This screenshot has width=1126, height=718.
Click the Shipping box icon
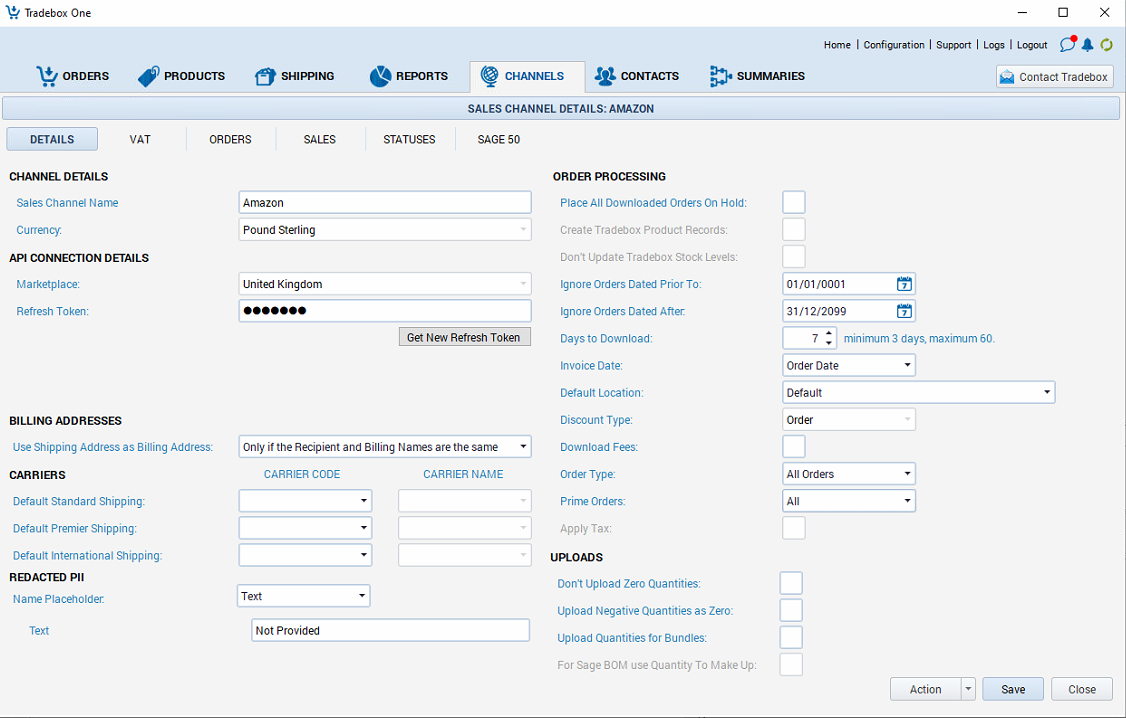[265, 76]
